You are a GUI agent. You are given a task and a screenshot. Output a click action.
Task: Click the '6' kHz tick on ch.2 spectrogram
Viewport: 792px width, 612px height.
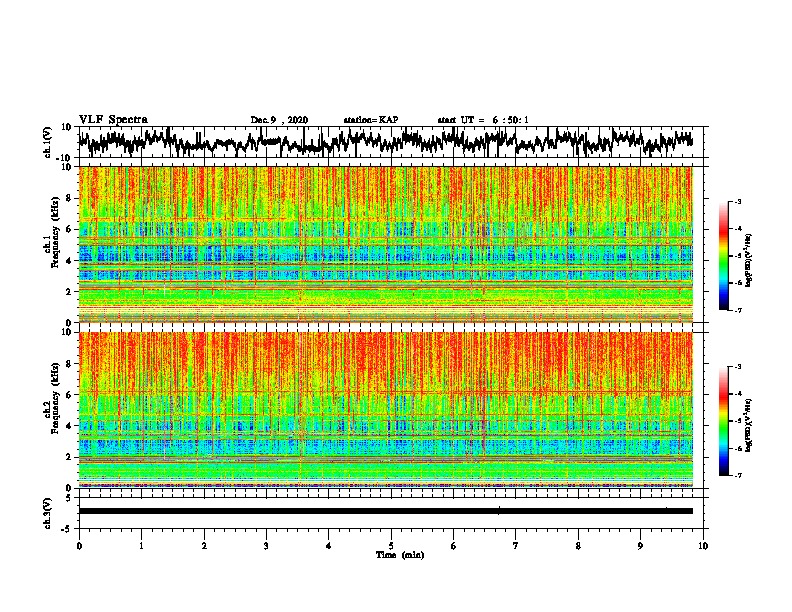[x=69, y=395]
